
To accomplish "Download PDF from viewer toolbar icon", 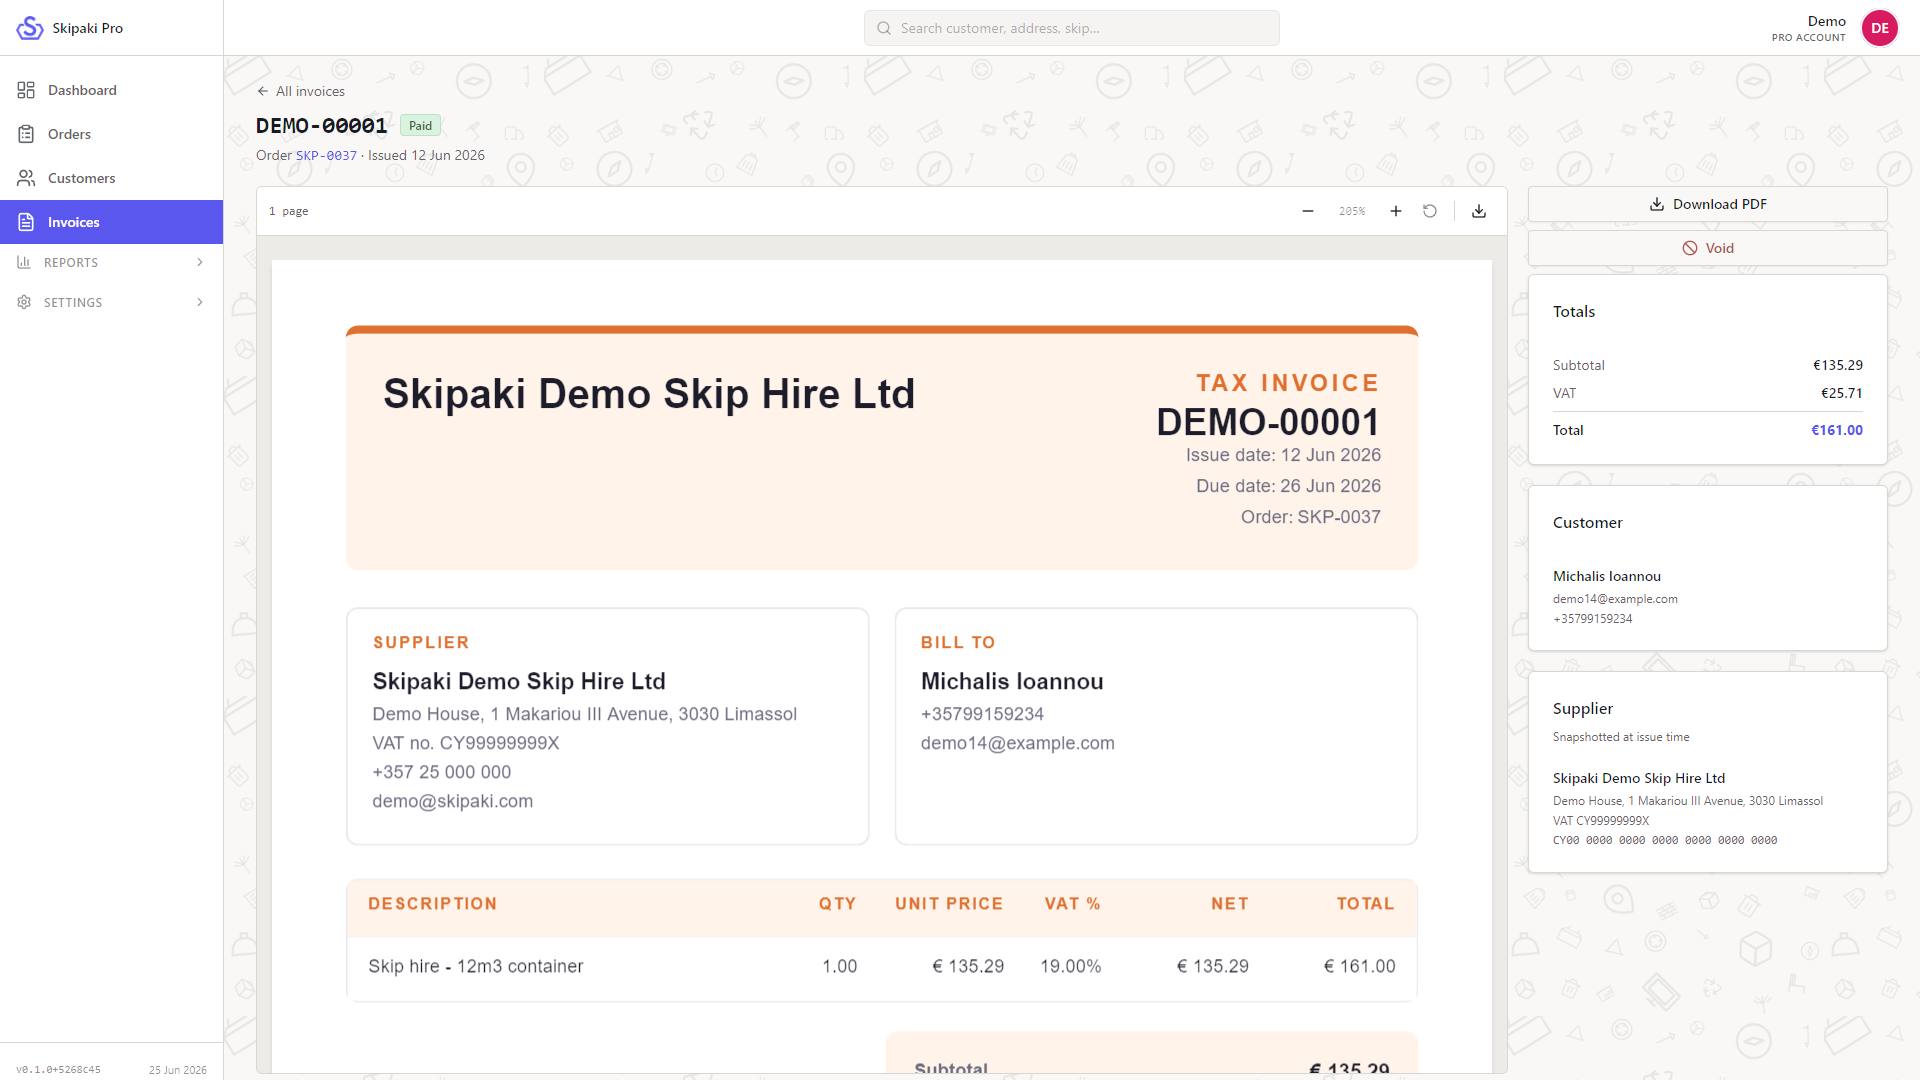I will pos(1479,211).
